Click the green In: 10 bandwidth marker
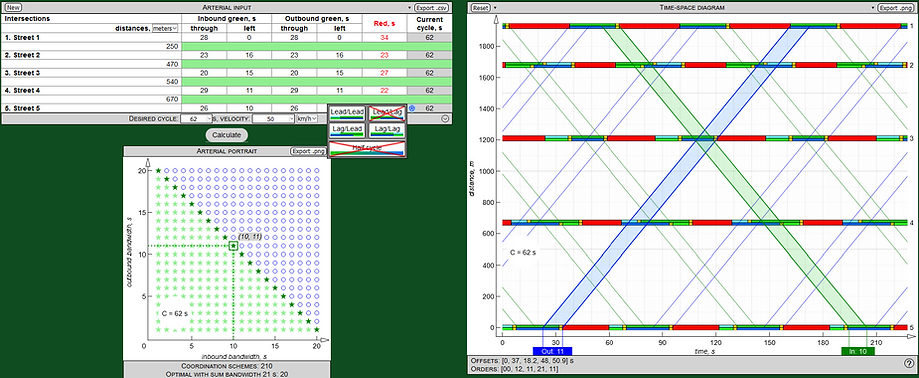Image resolution: width=919 pixels, height=378 pixels. (x=857, y=351)
